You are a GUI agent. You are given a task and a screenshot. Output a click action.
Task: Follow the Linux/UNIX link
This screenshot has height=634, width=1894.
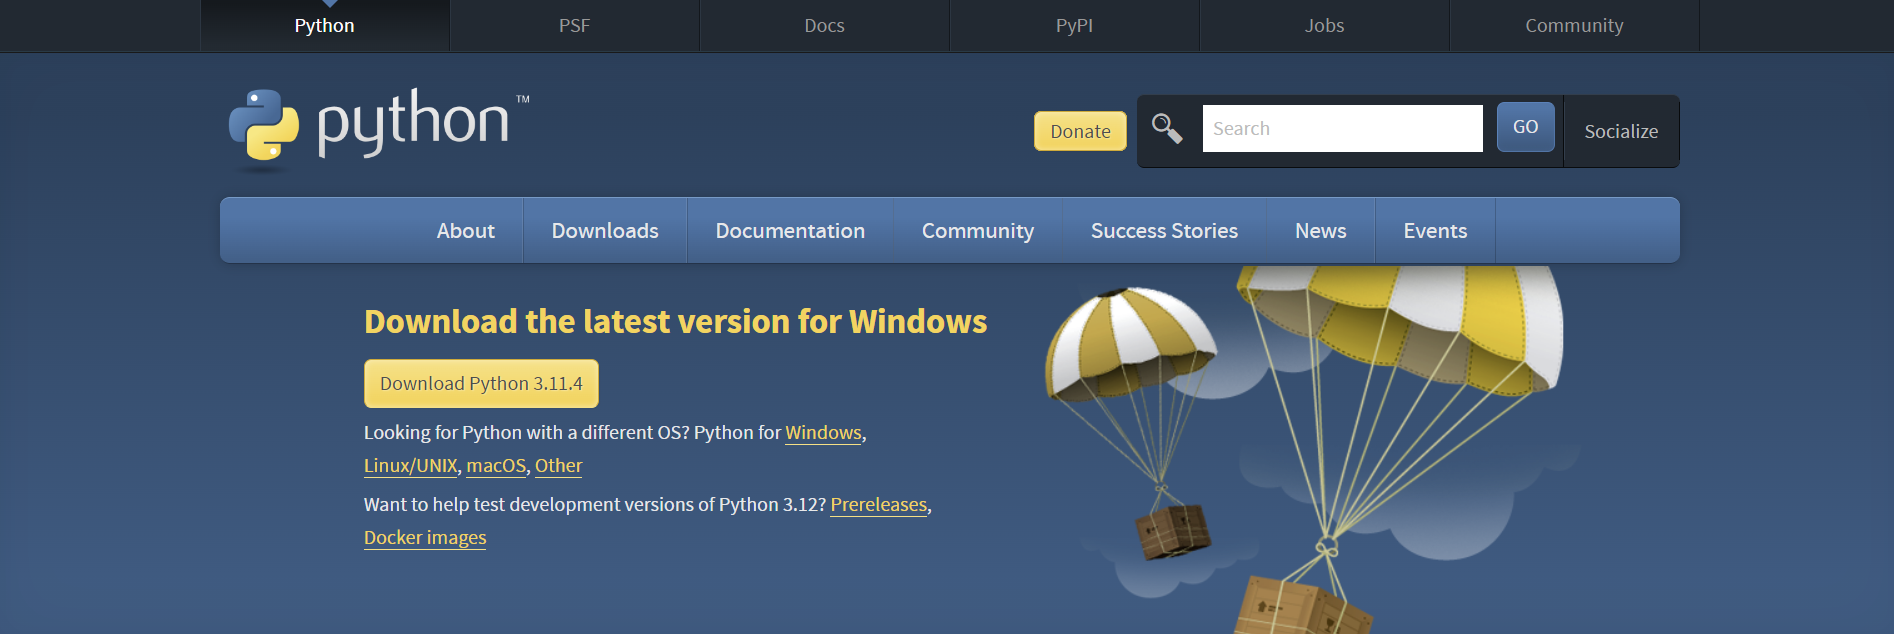410,466
